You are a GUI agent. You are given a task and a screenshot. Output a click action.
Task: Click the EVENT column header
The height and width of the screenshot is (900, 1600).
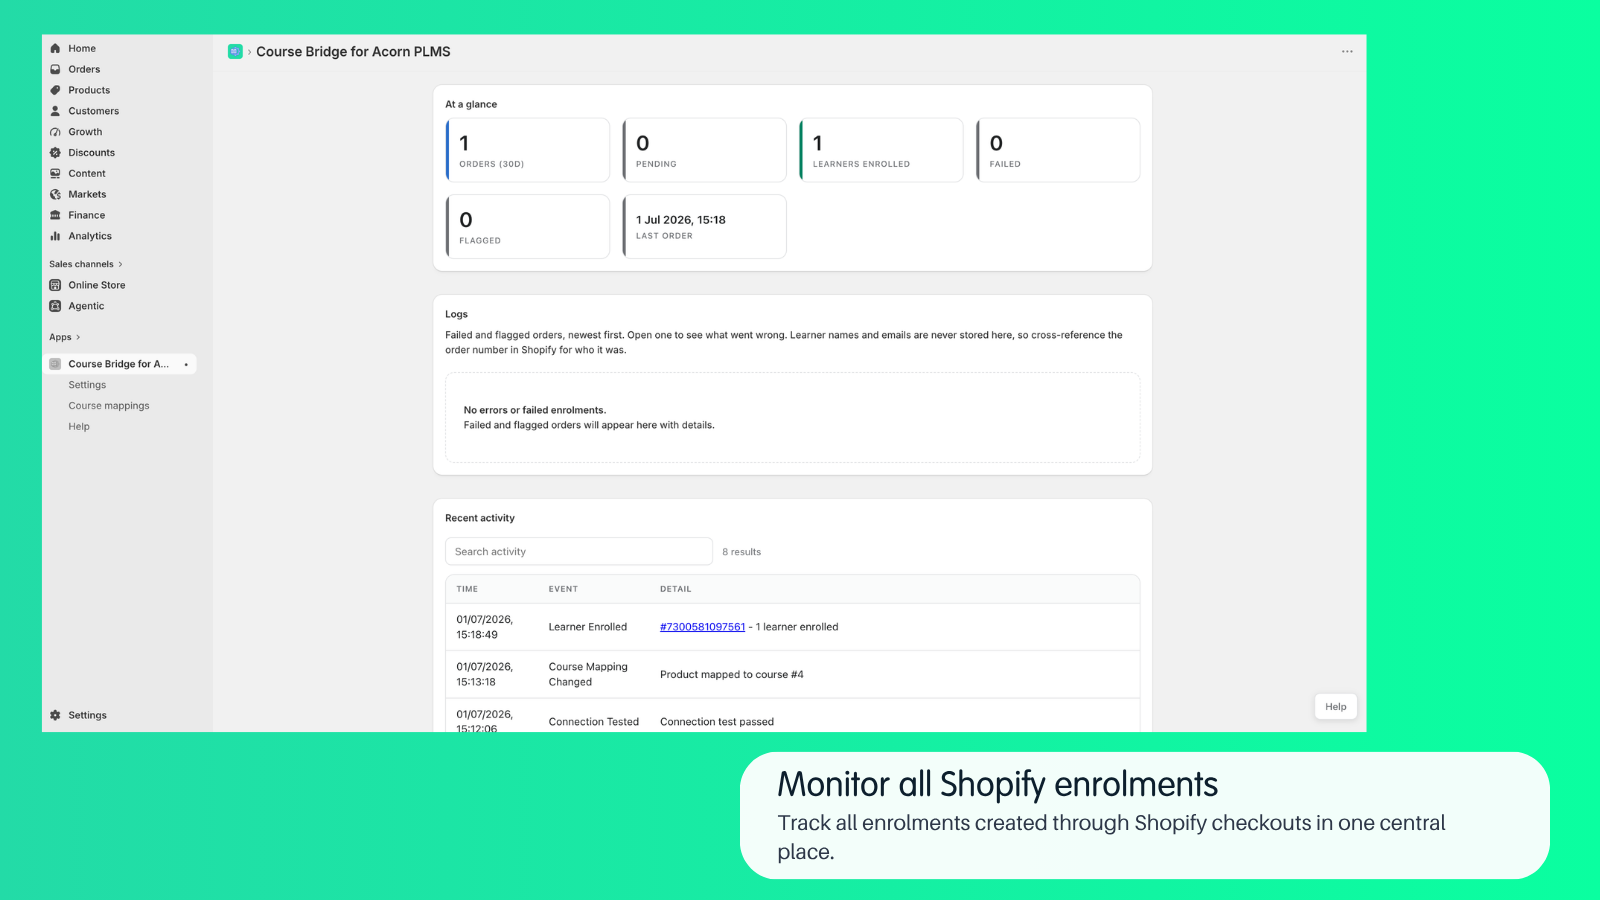(x=563, y=589)
